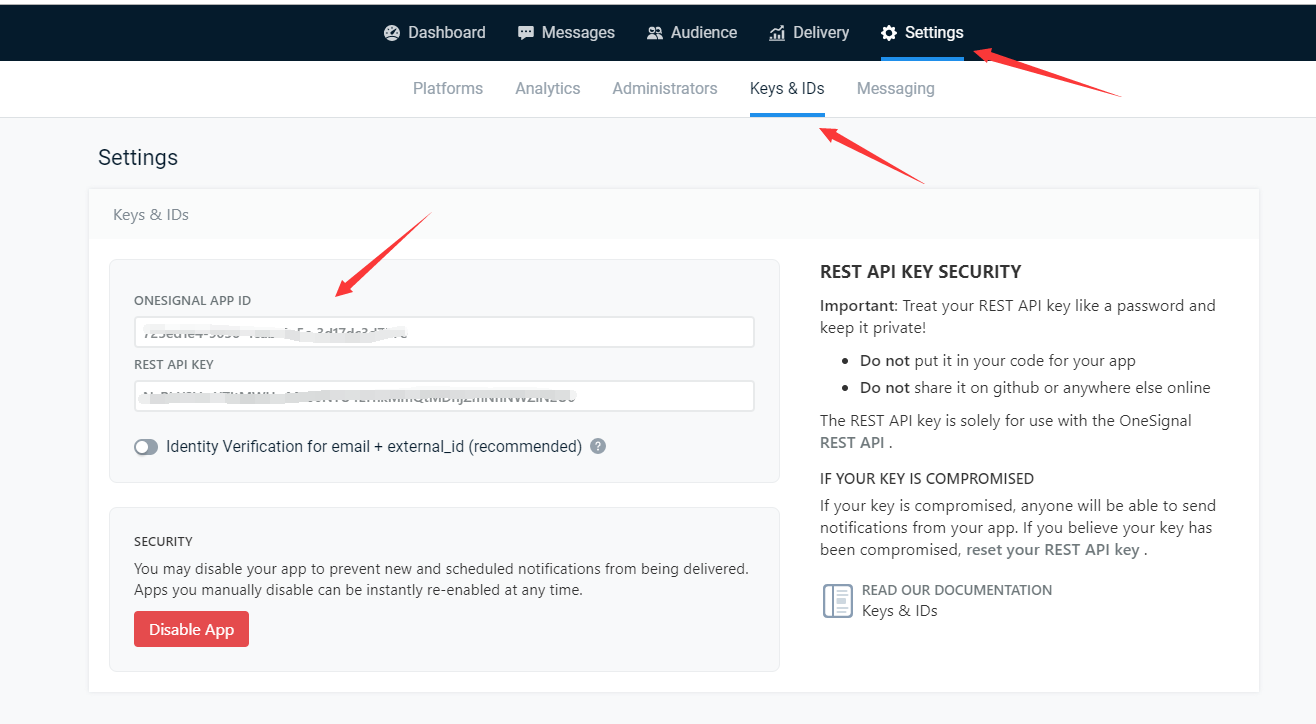Screen dimensions: 1316x724
Task: Click the OneSignal App ID field
Action: point(444,332)
